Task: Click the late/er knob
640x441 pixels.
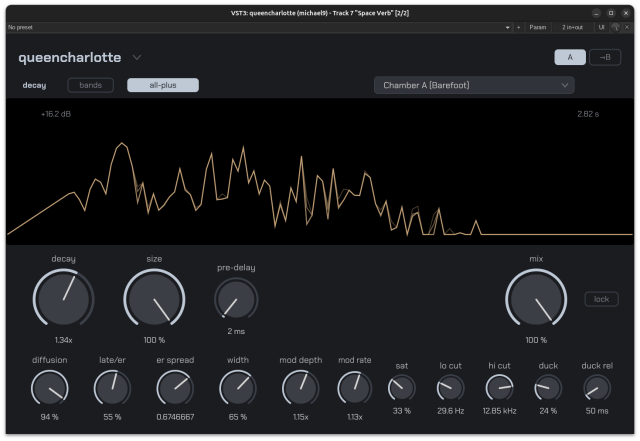Action: (112, 388)
